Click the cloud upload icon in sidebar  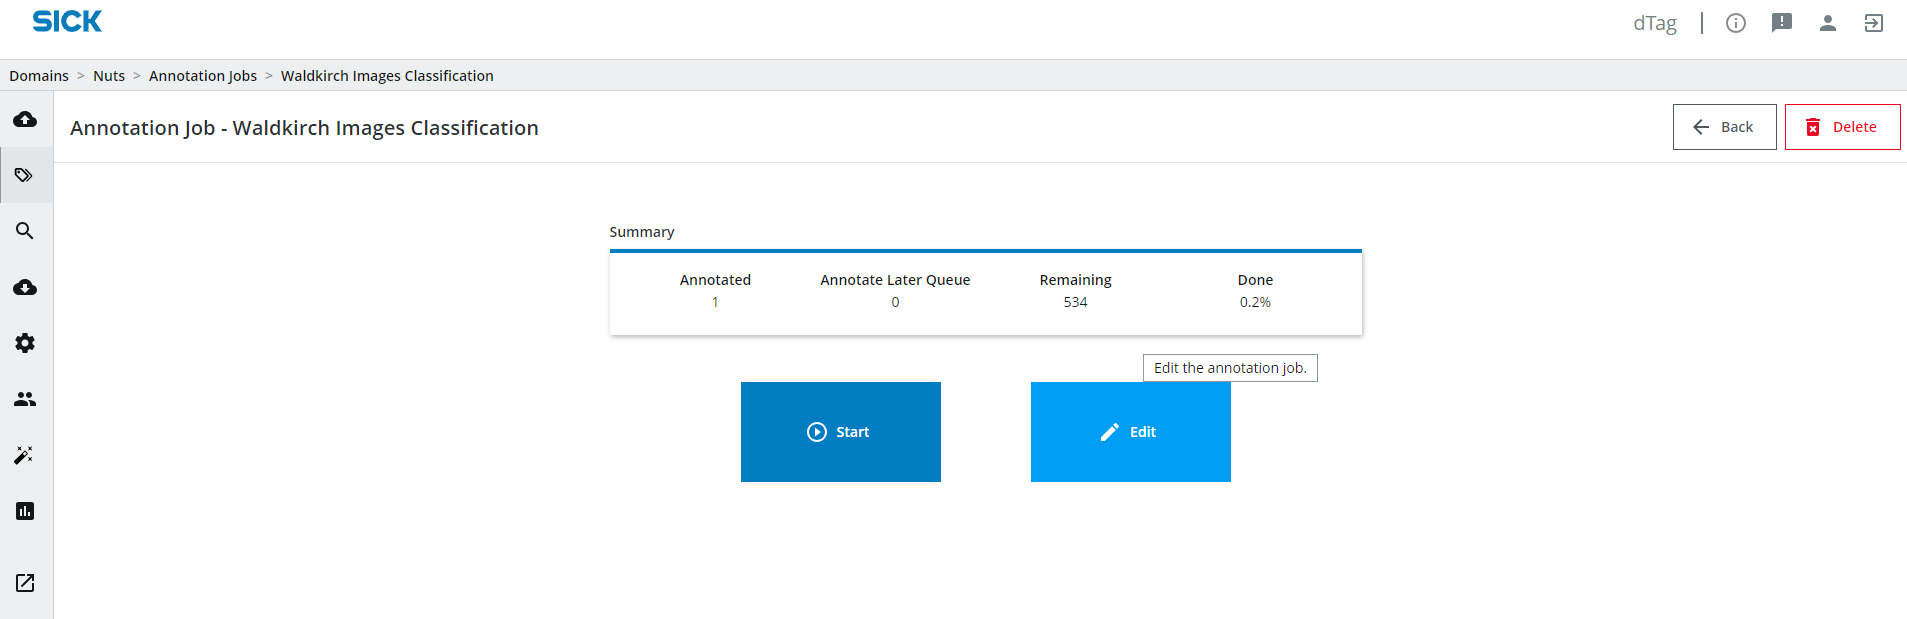pos(25,120)
